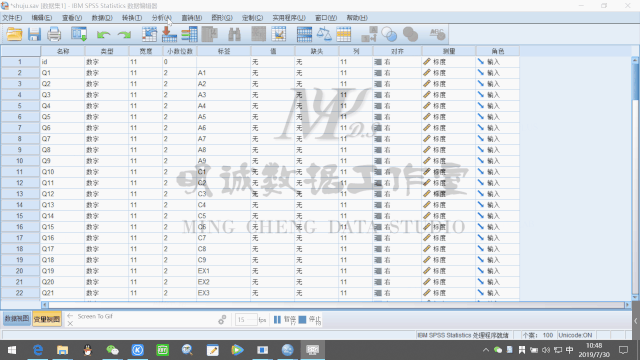This screenshot has height=360, width=640.
Task: Click the Insert variable toolbar icon
Action: [x=279, y=34]
